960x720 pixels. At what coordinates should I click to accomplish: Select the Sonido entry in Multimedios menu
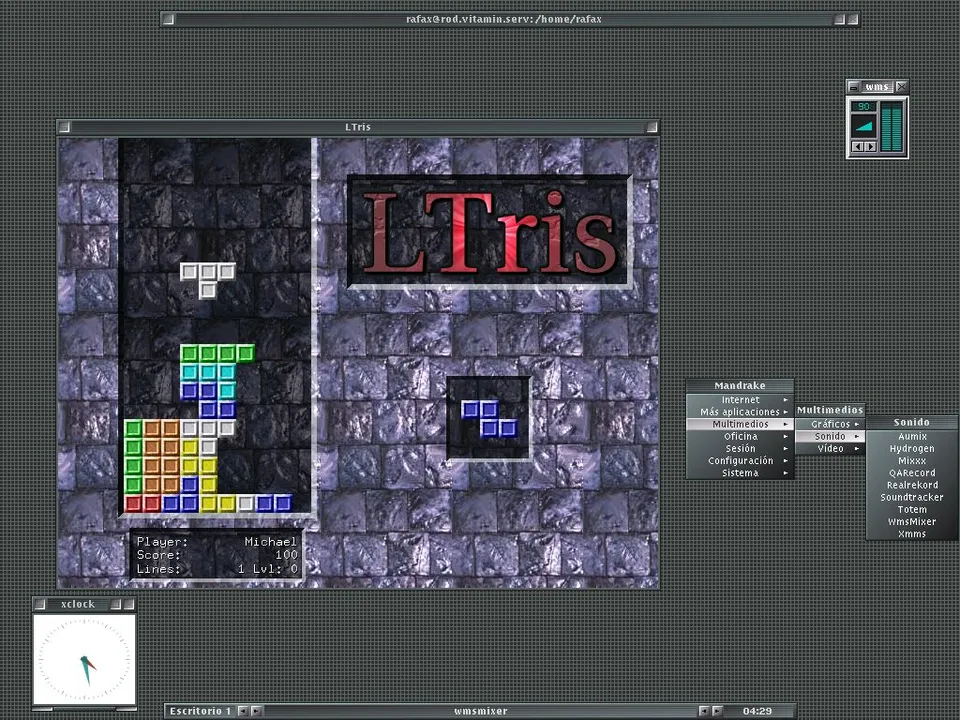click(x=830, y=437)
